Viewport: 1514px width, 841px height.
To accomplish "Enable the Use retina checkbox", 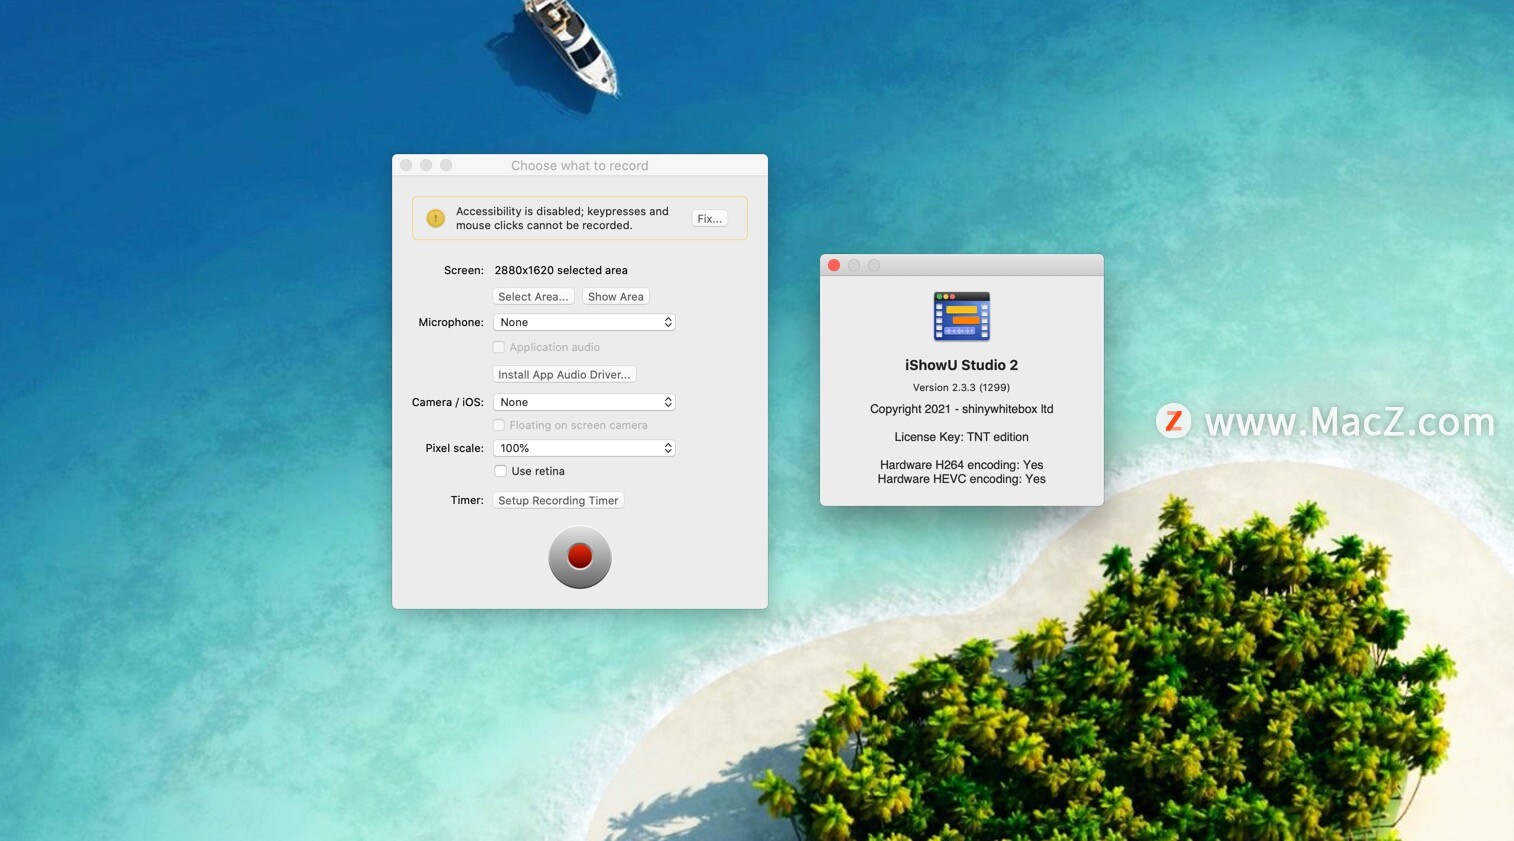I will pyautogui.click(x=500, y=471).
